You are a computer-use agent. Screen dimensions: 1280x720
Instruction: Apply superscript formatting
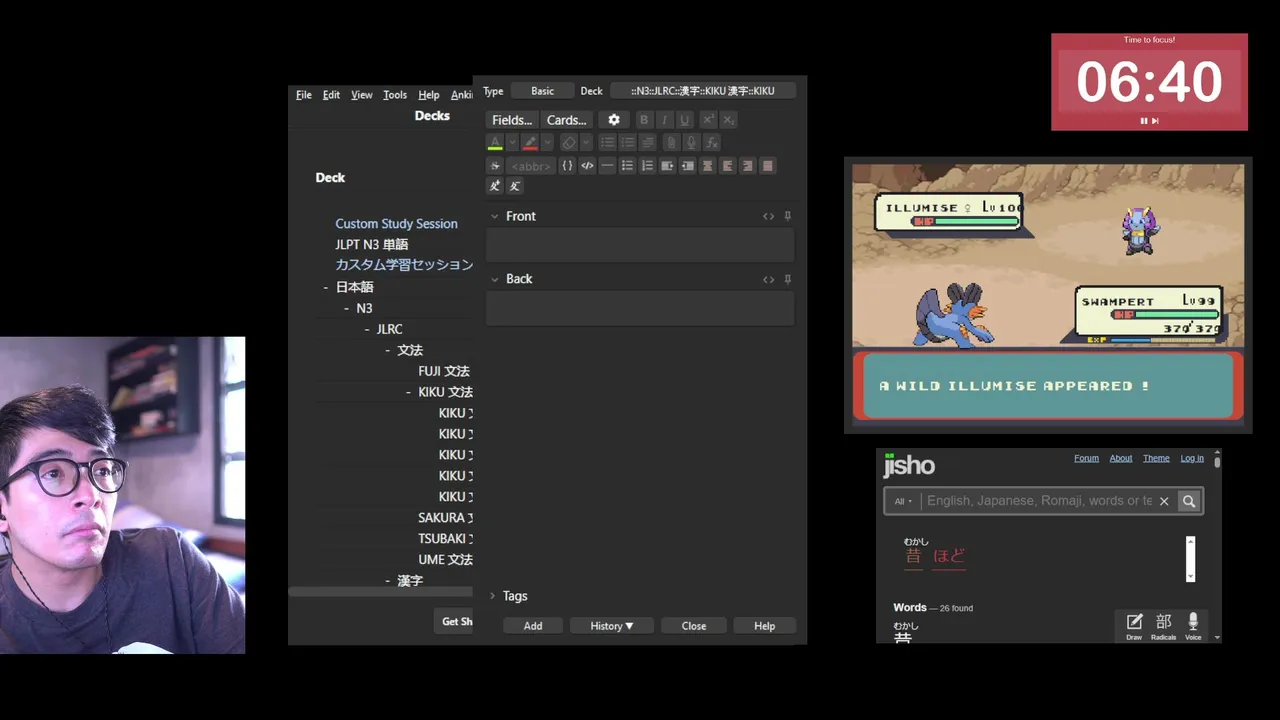tap(708, 120)
